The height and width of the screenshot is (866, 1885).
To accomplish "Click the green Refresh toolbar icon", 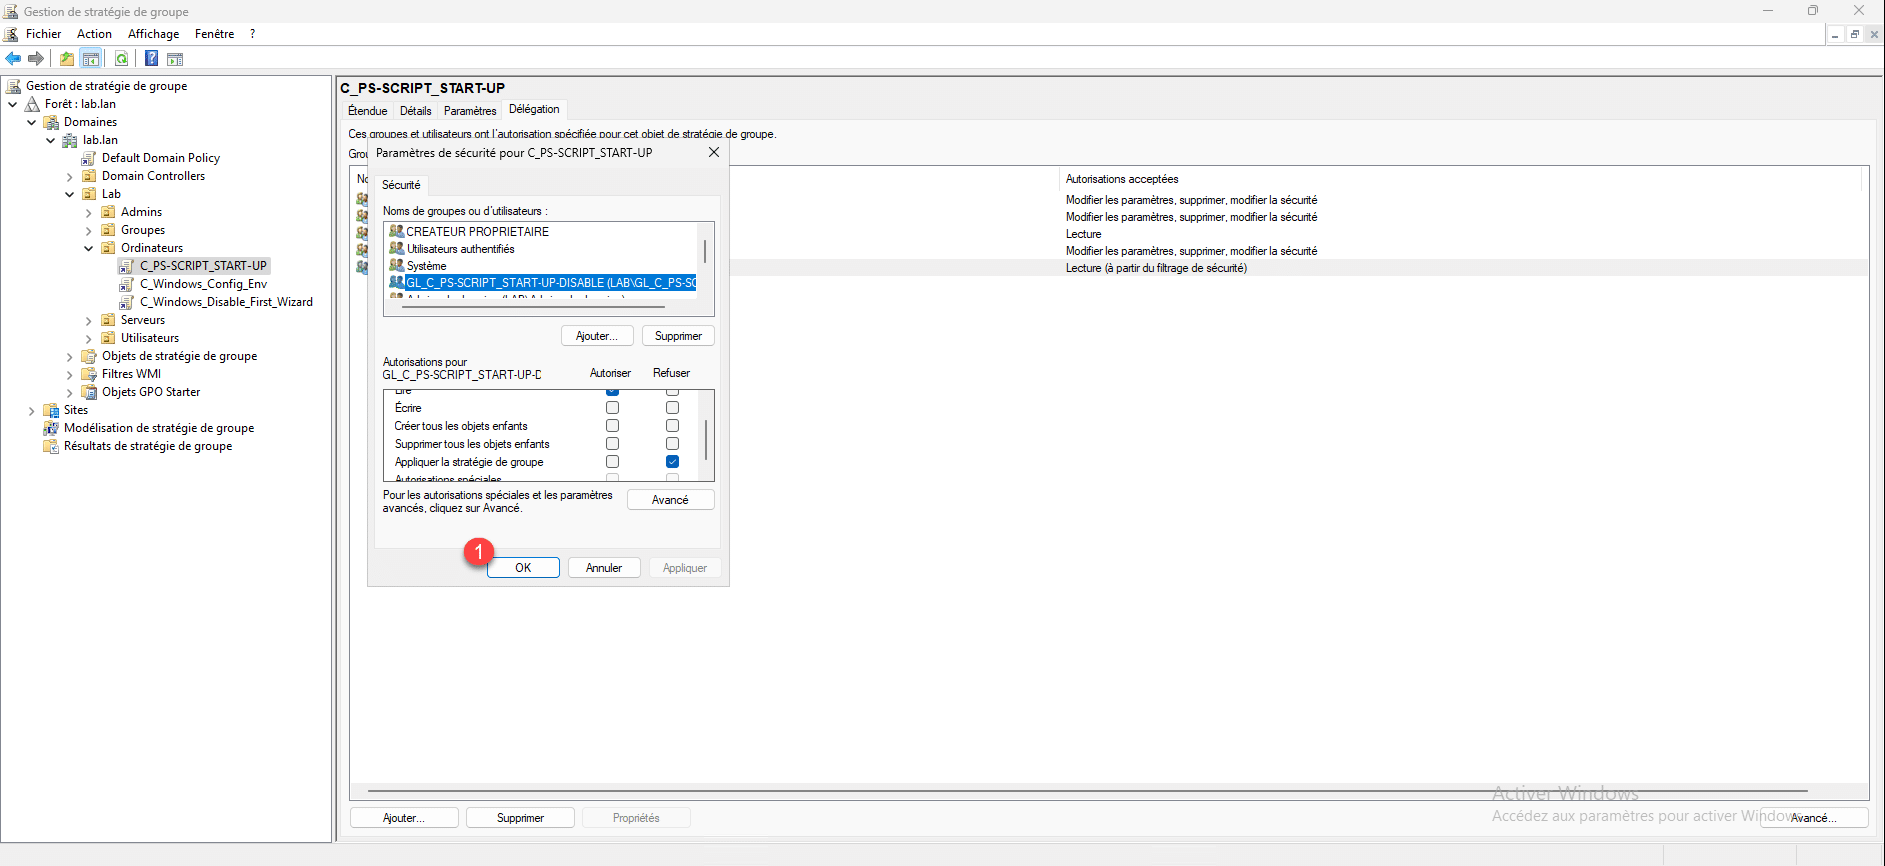I will 121,59.
